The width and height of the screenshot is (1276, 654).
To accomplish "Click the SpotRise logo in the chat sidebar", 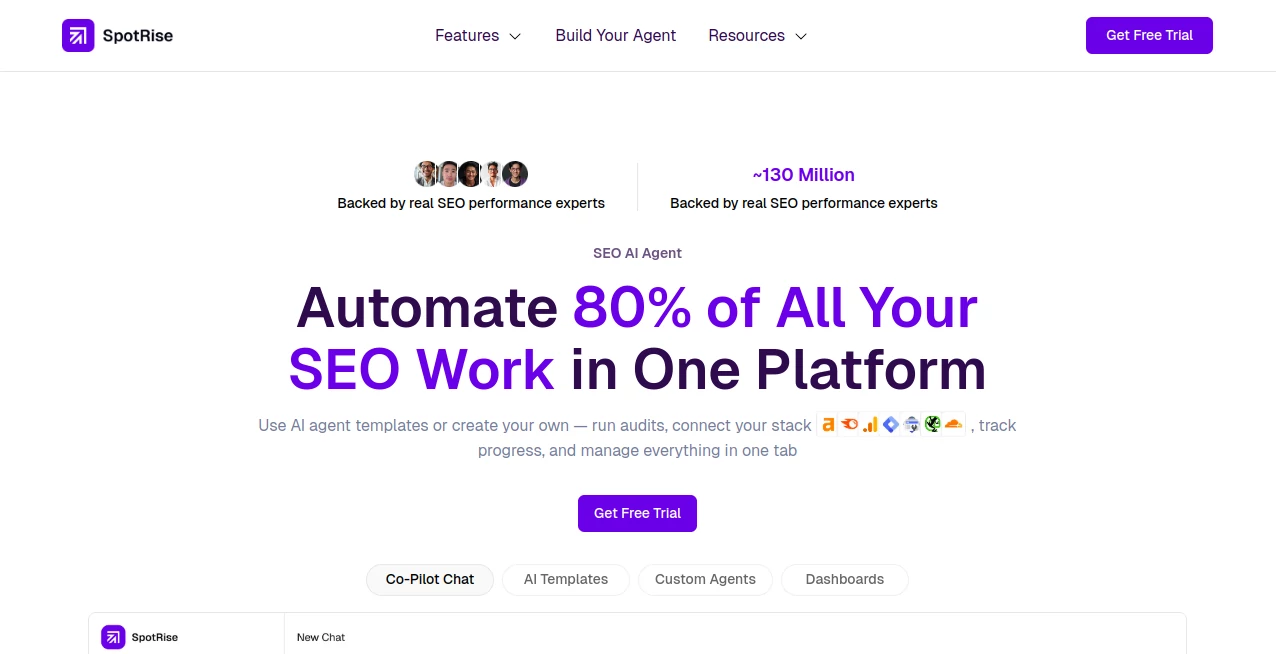I will pyautogui.click(x=112, y=637).
